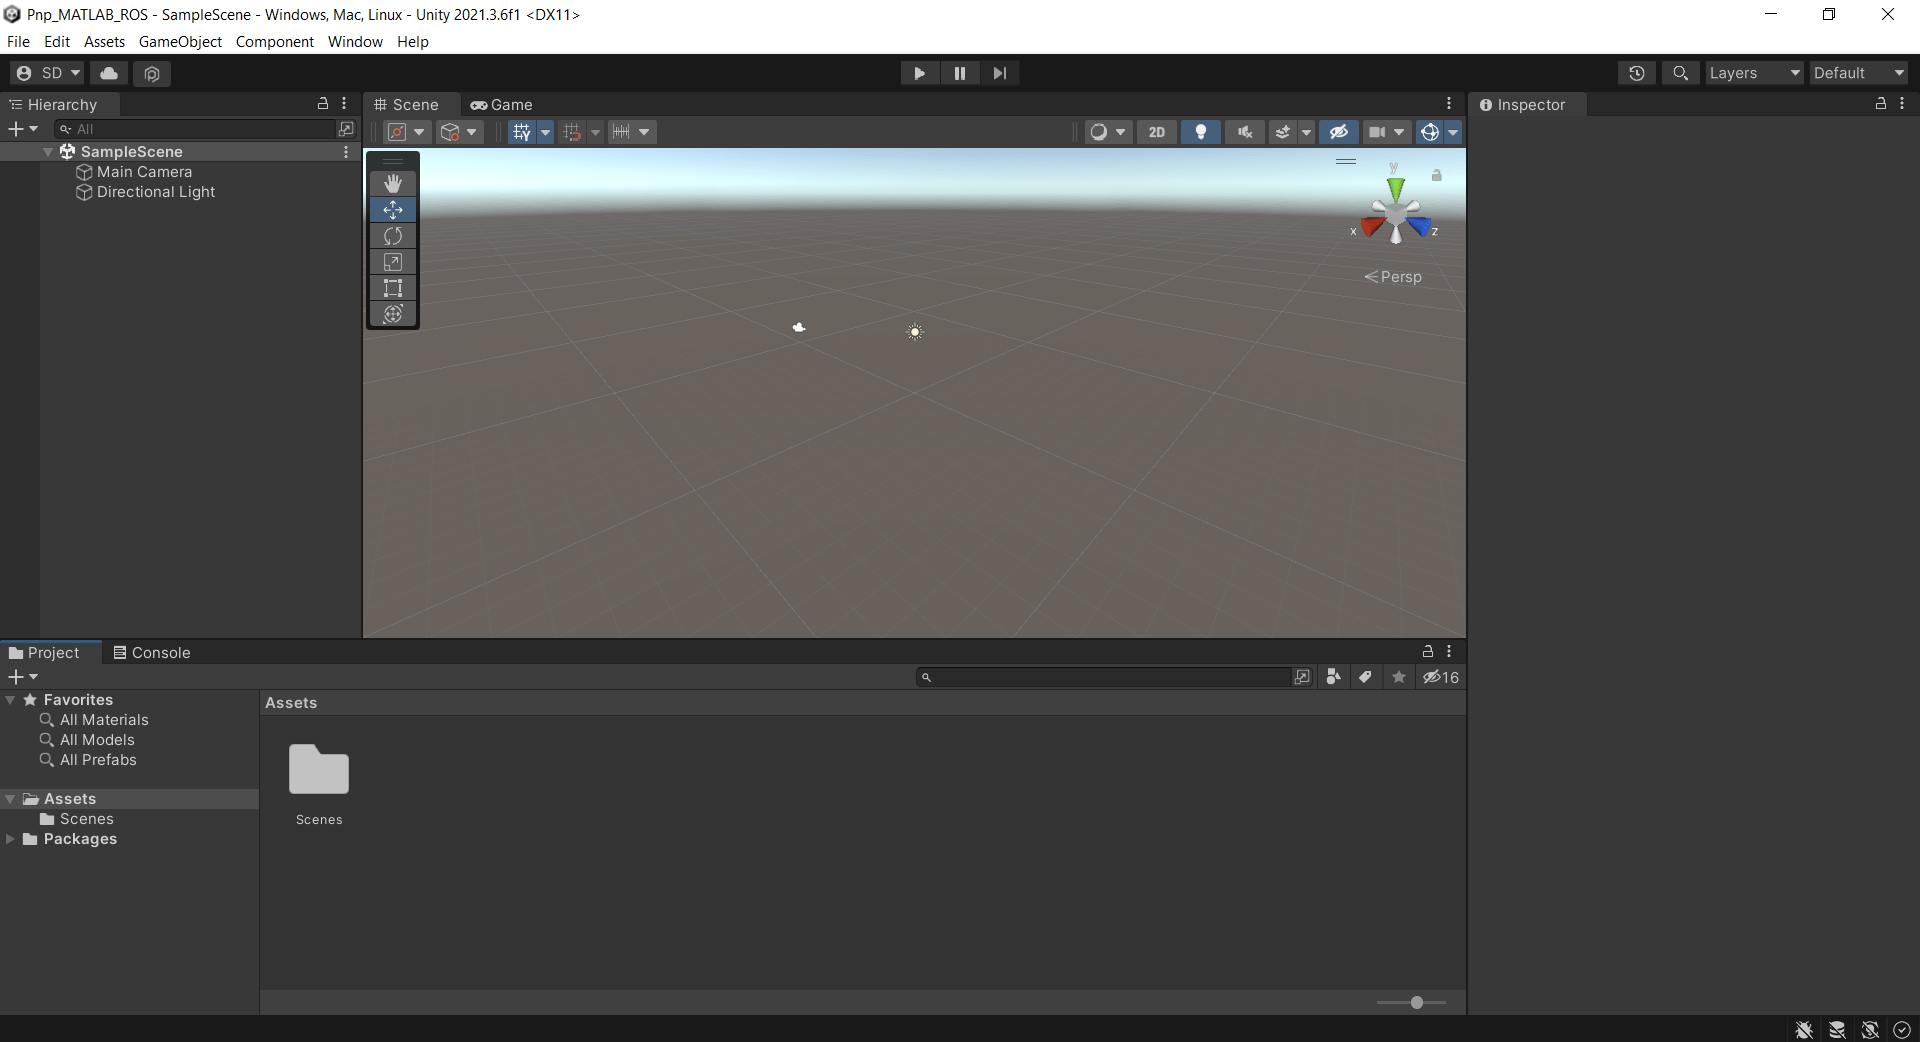The width and height of the screenshot is (1920, 1042).
Task: Select the Scale tool
Action: point(392,262)
